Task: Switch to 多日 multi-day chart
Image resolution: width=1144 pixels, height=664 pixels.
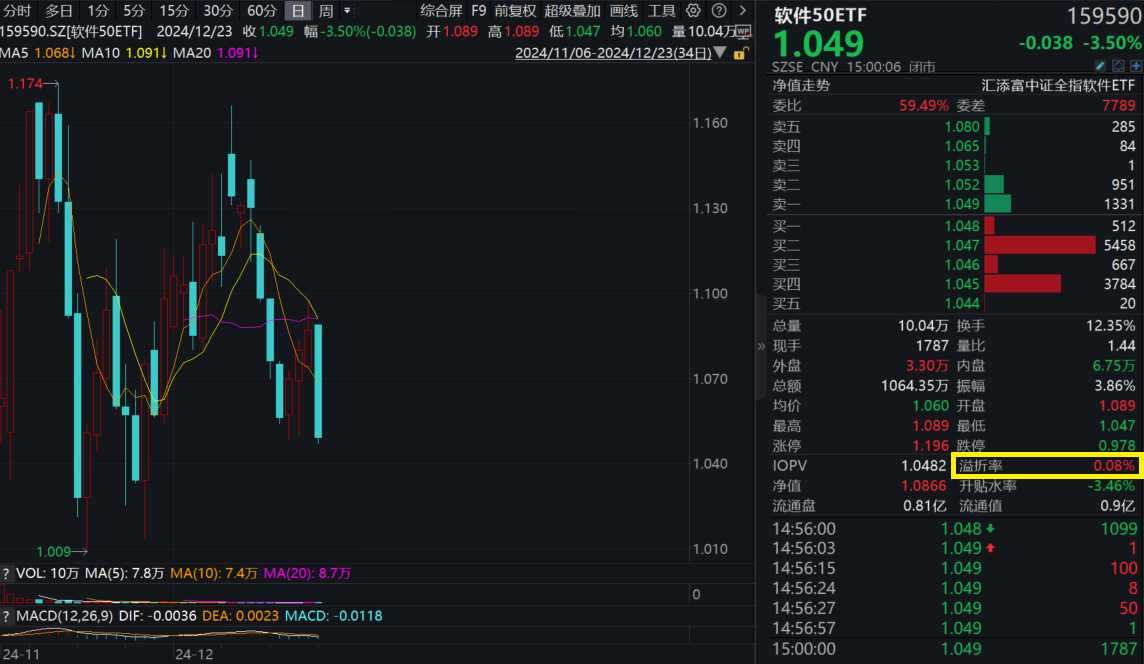Action: tap(59, 11)
